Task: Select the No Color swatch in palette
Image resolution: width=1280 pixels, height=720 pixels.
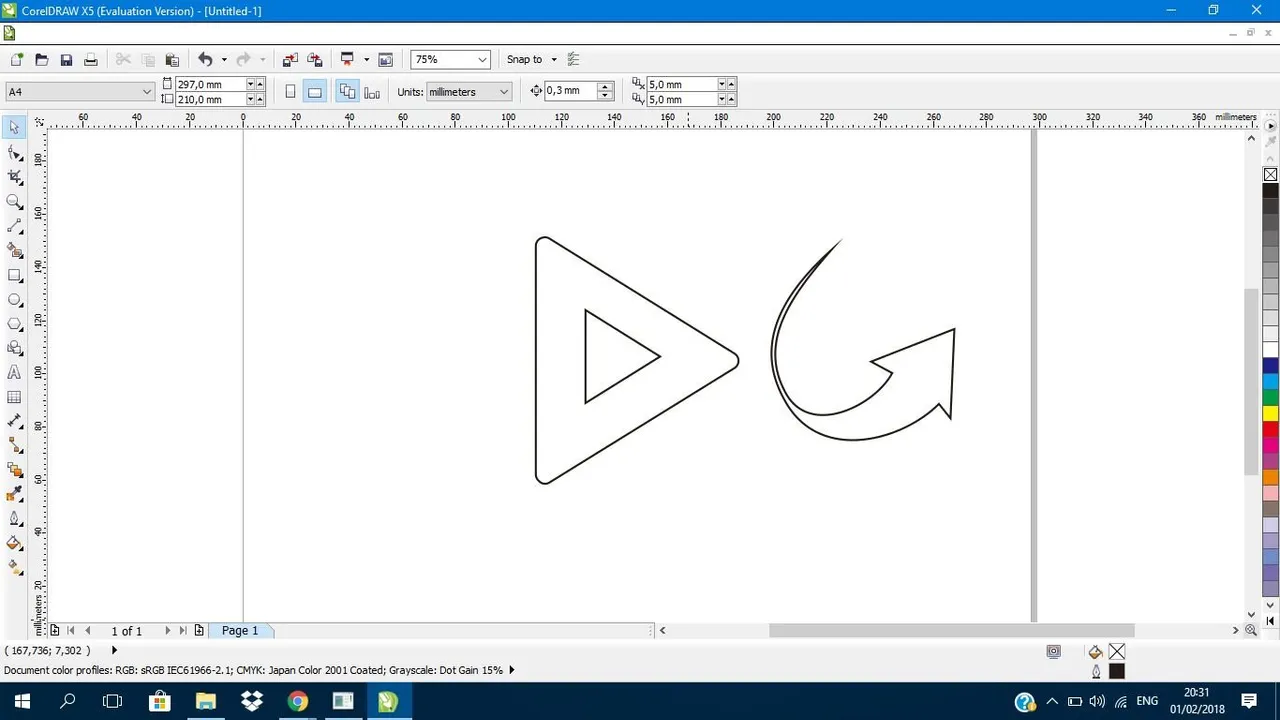Action: coord(1270,175)
